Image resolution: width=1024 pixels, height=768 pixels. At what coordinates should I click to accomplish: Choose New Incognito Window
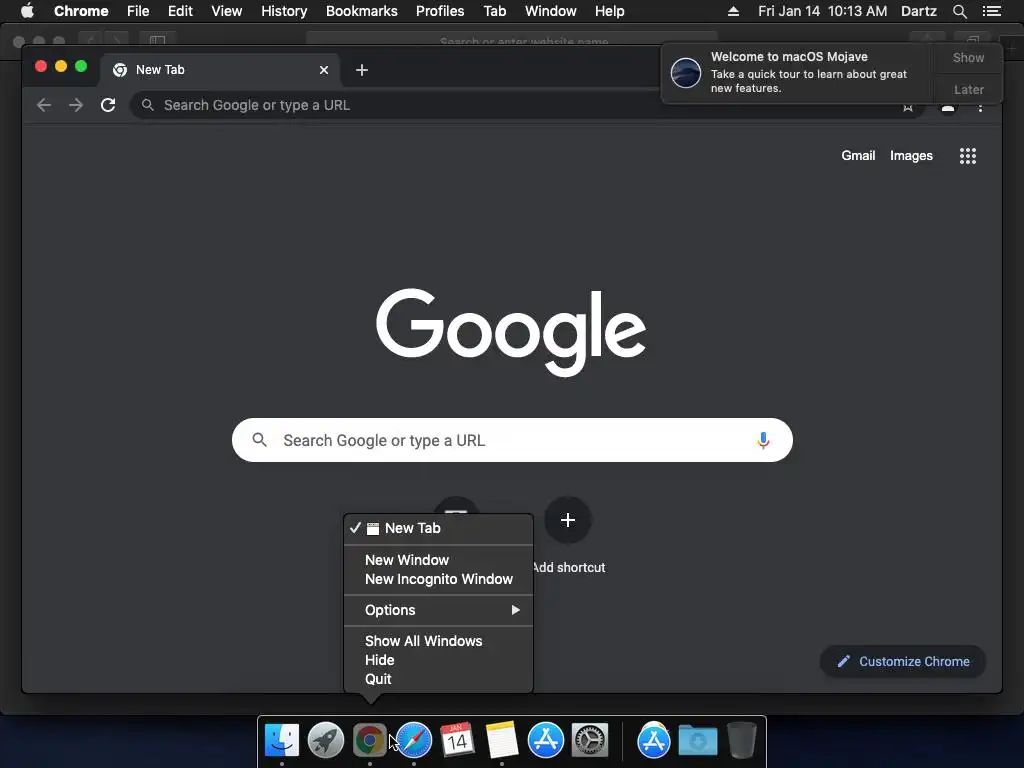click(438, 579)
